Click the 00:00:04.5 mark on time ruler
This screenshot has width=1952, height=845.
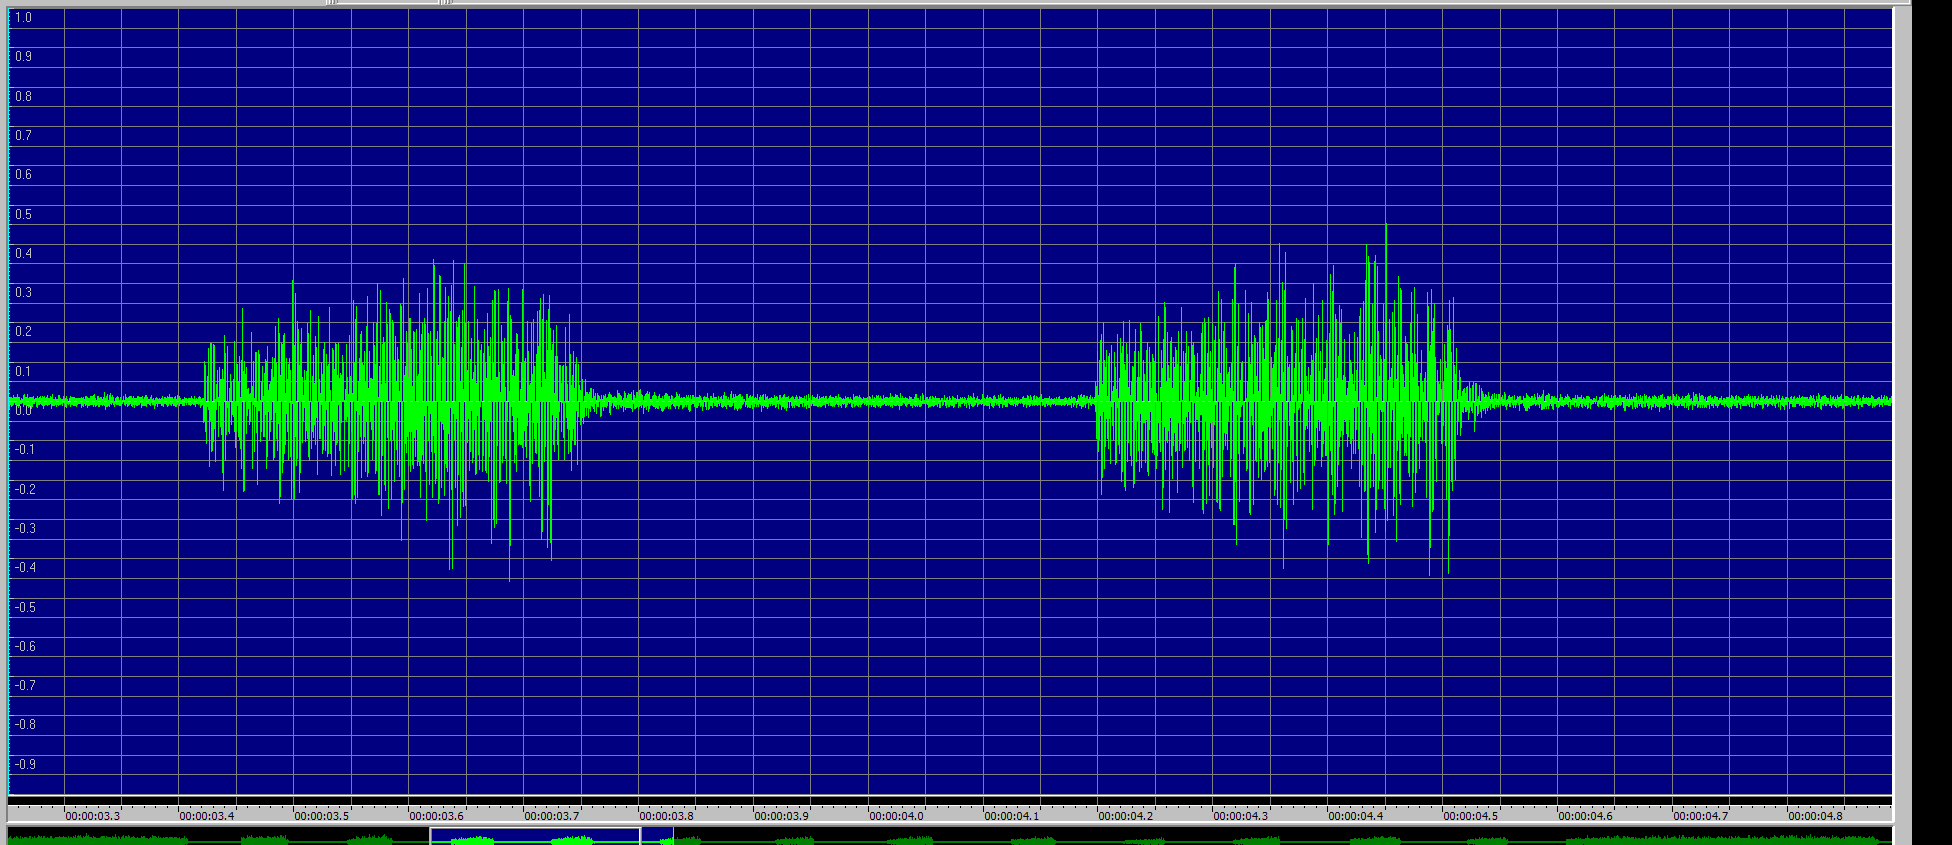pos(1470,816)
